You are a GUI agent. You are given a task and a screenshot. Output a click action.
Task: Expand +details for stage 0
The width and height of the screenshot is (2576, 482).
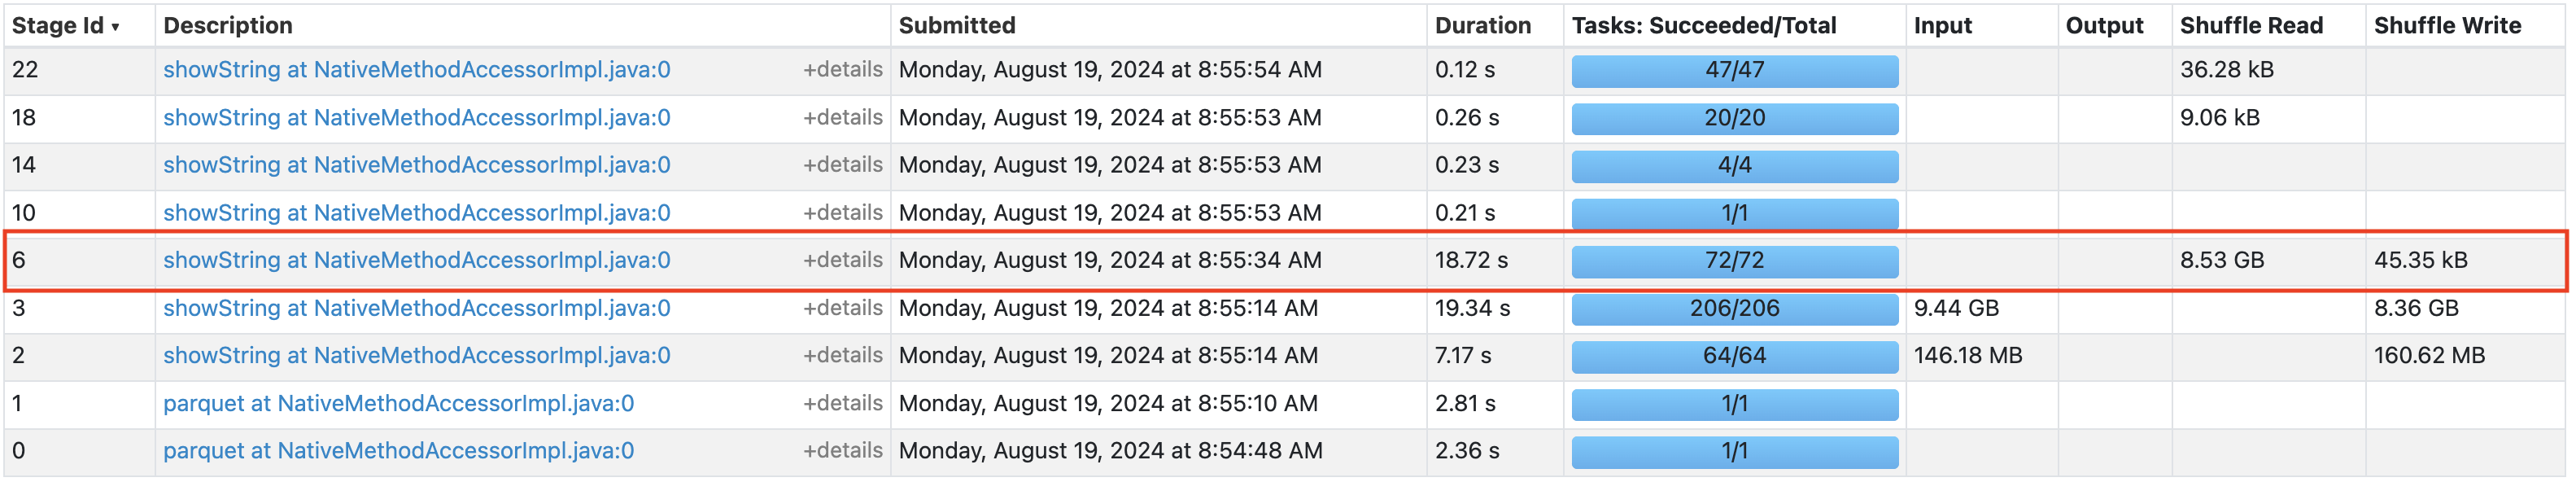pos(842,451)
